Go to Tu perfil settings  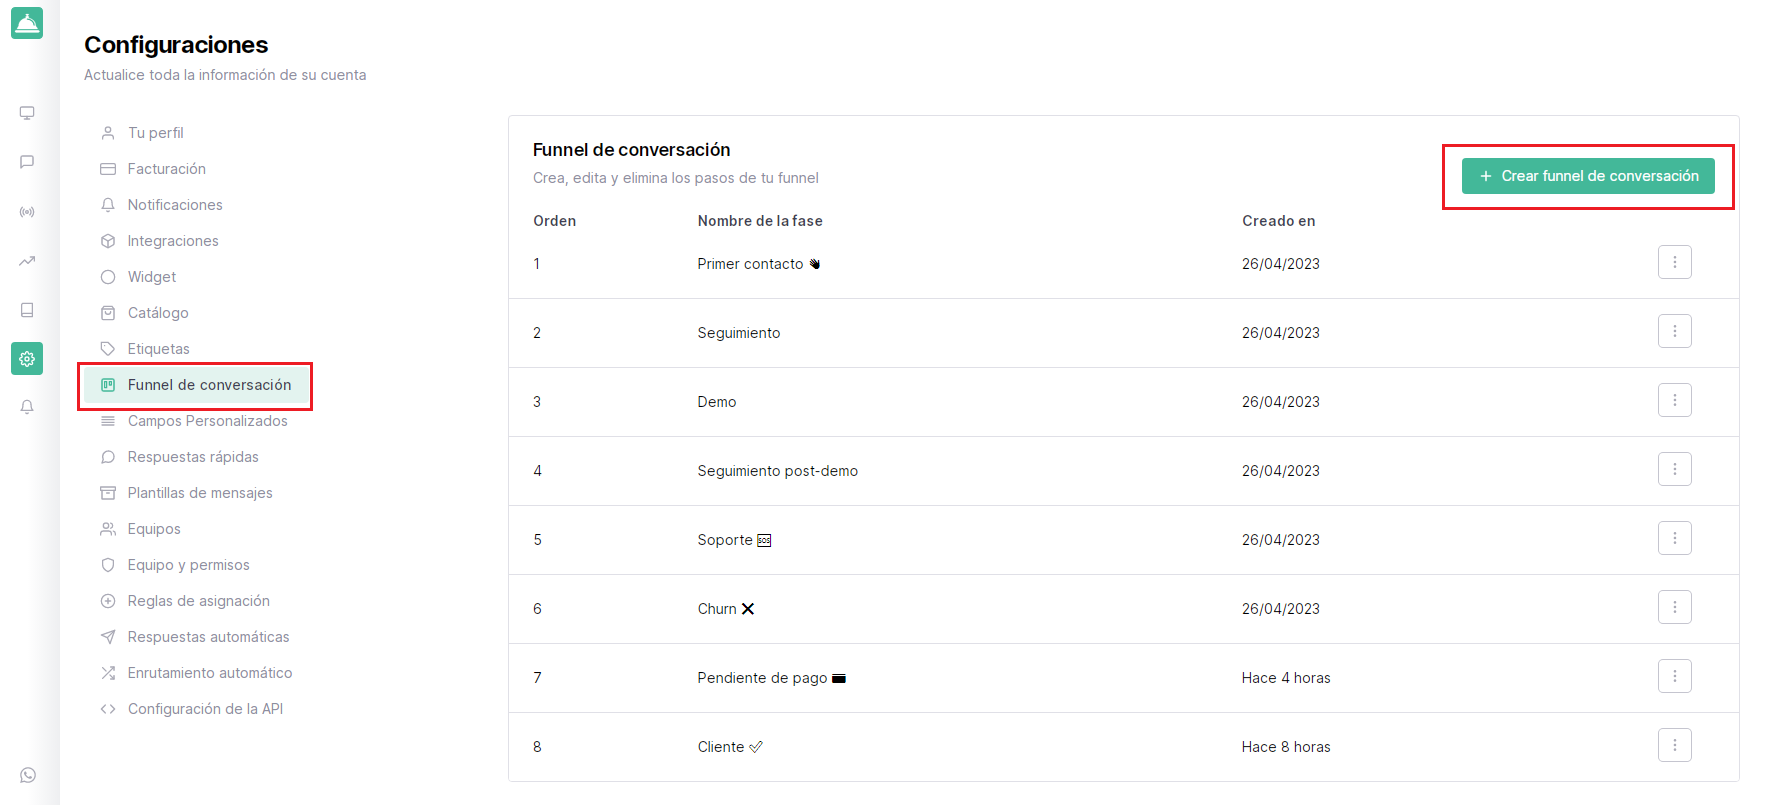(155, 133)
